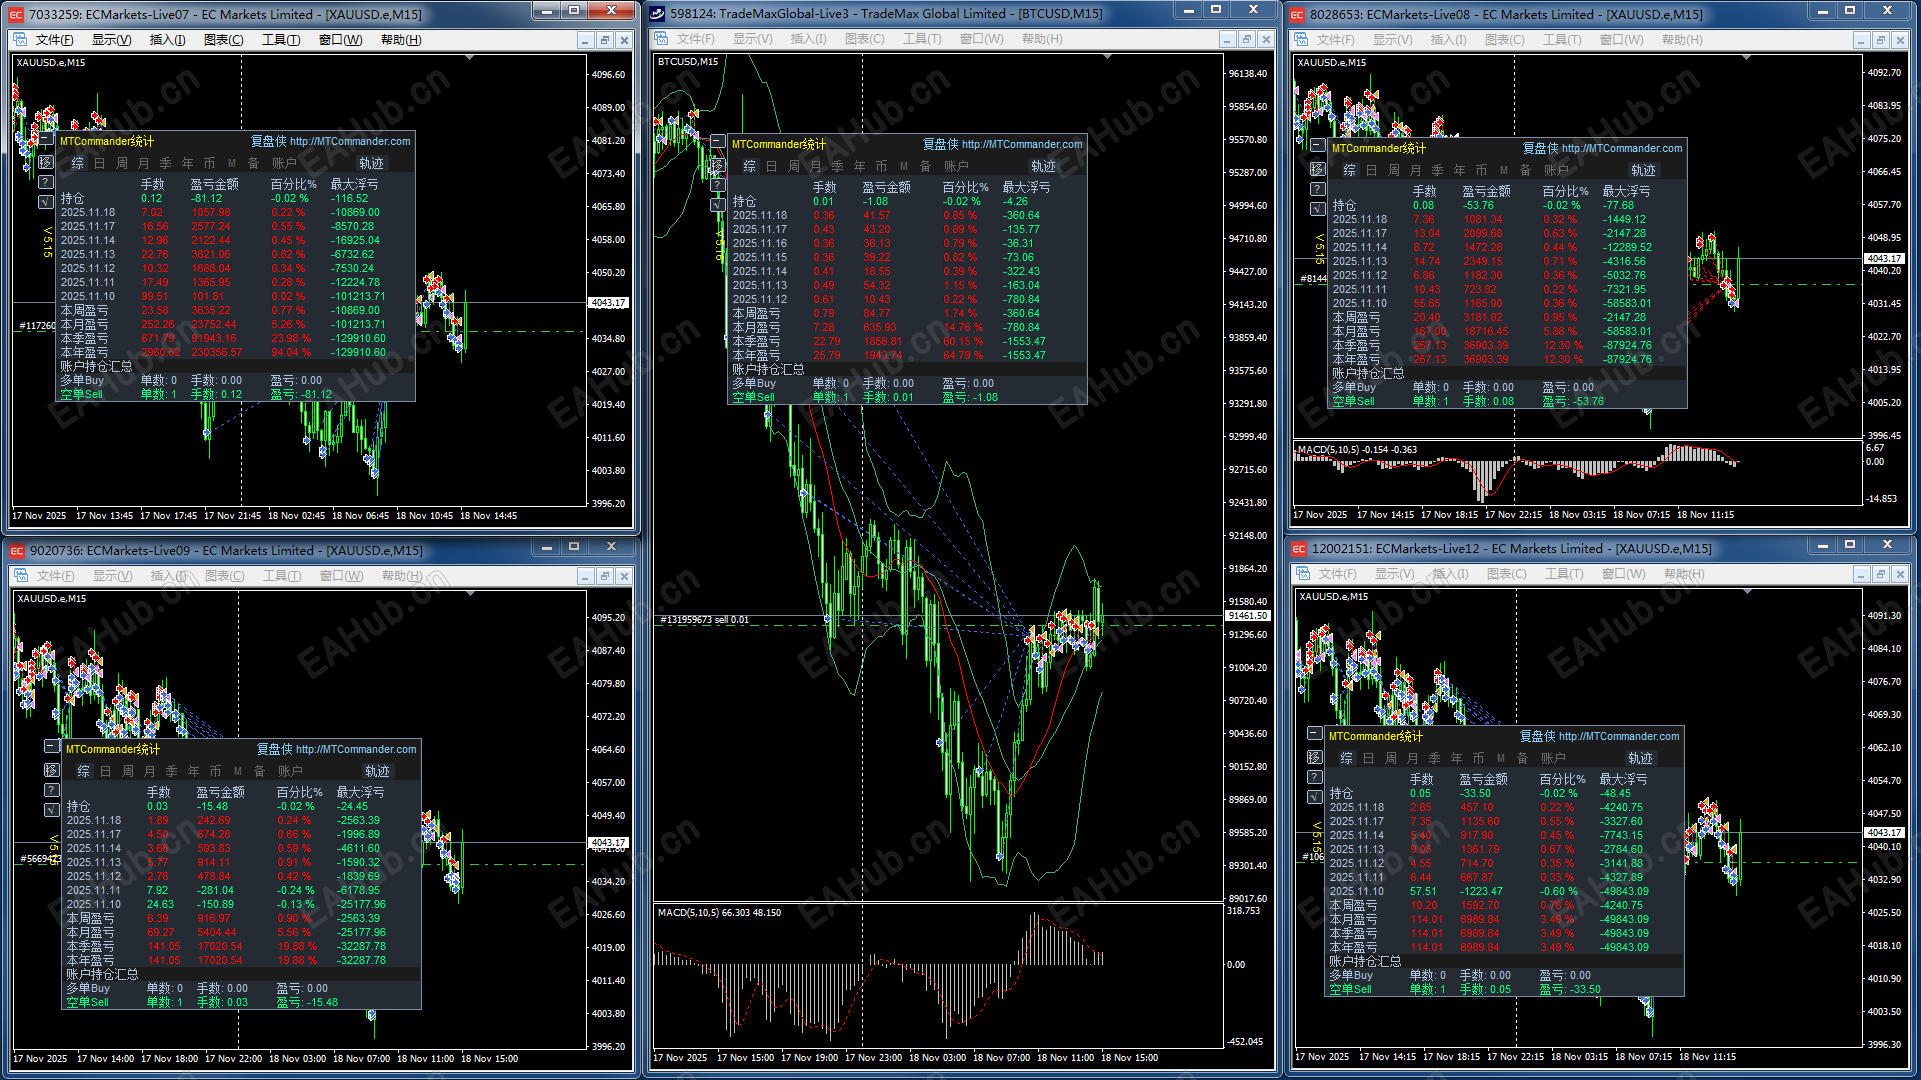Toggle the 轨迹 button in the BTCUSD panel
The image size is (1921, 1080).
[x=1043, y=166]
